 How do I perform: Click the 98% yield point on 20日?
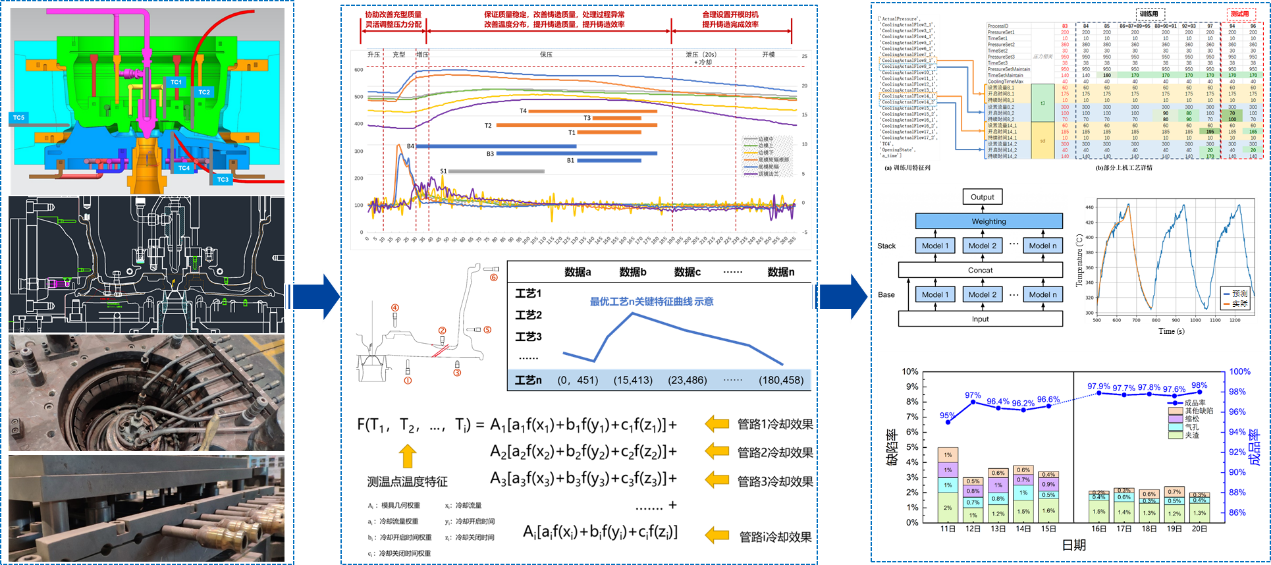[x=1199, y=392]
